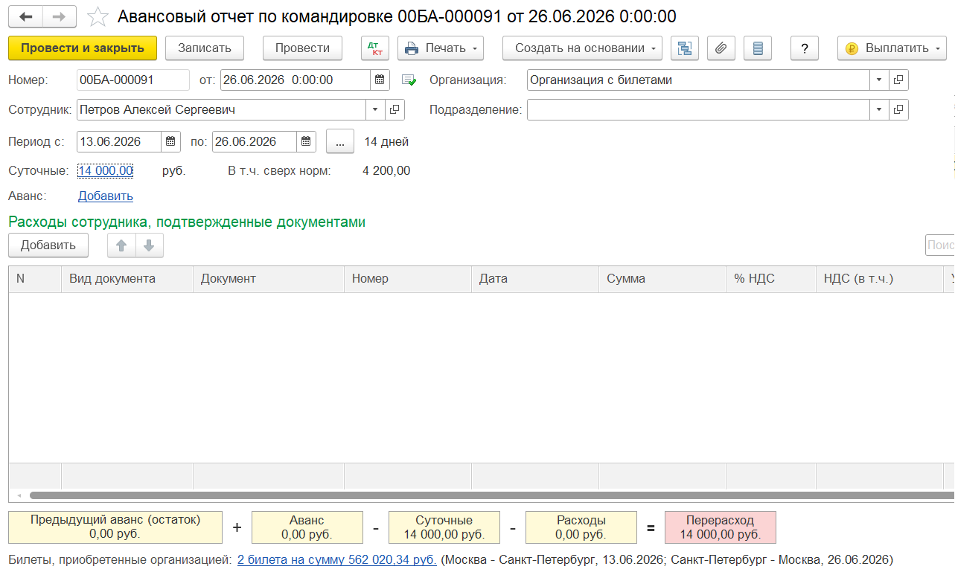Click the Подразделение input field
956x572 pixels.
pyautogui.click(x=698, y=110)
